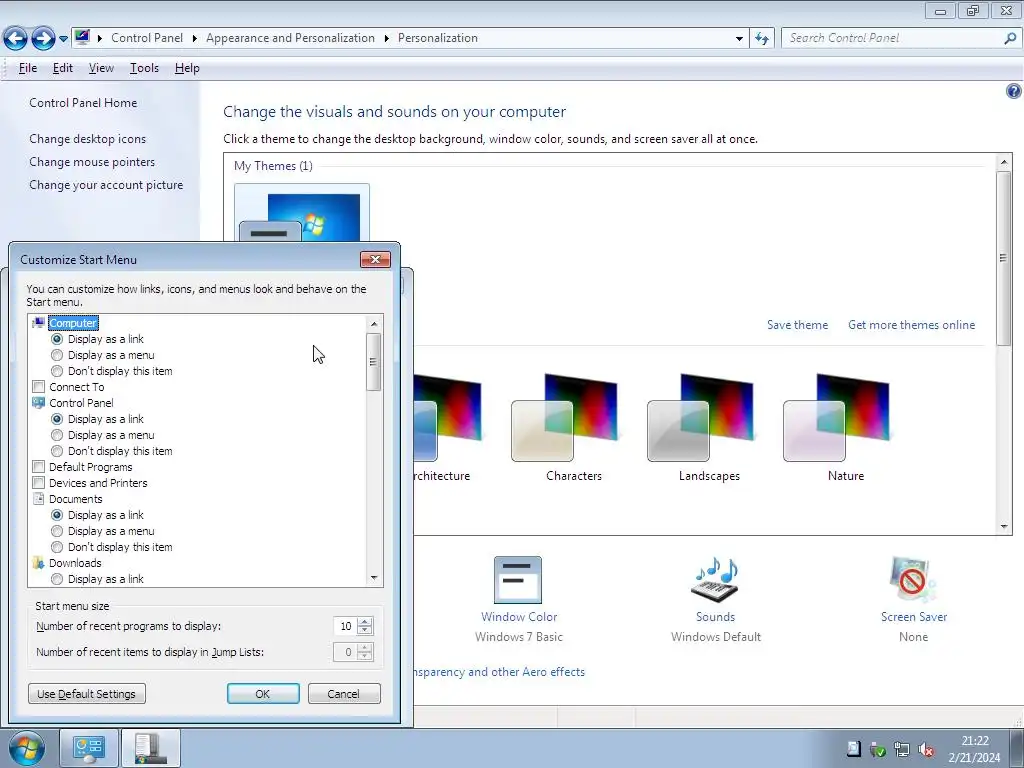
Task: Open recent pages dropdown next to Forward button
Action: (x=63, y=39)
